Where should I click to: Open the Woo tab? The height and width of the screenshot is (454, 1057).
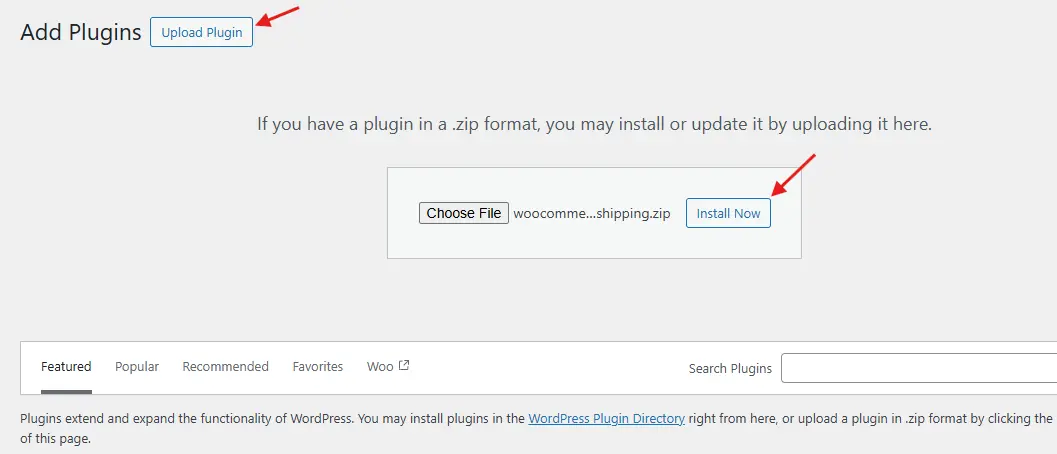(380, 367)
